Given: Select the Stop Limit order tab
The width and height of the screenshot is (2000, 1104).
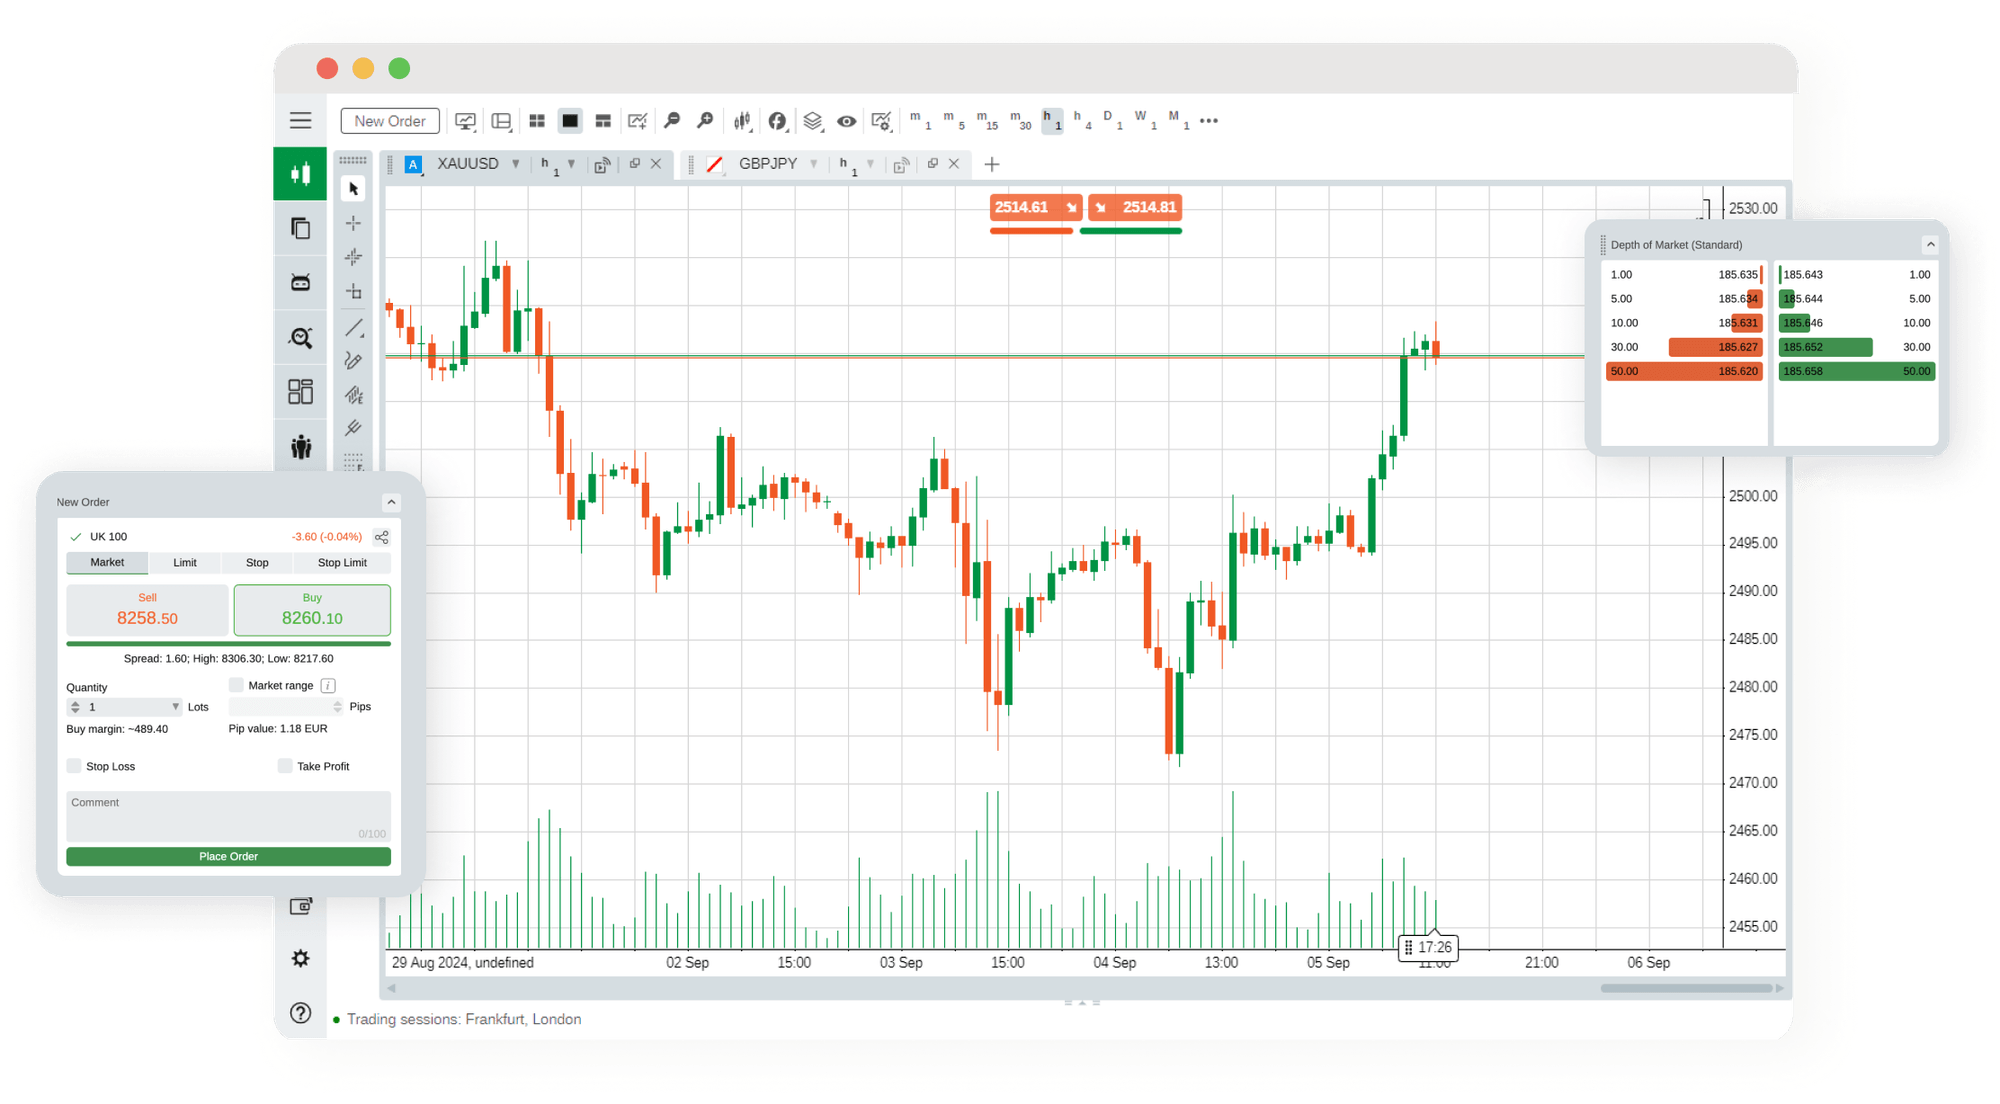Looking at the screenshot, I should pyautogui.click(x=342, y=562).
